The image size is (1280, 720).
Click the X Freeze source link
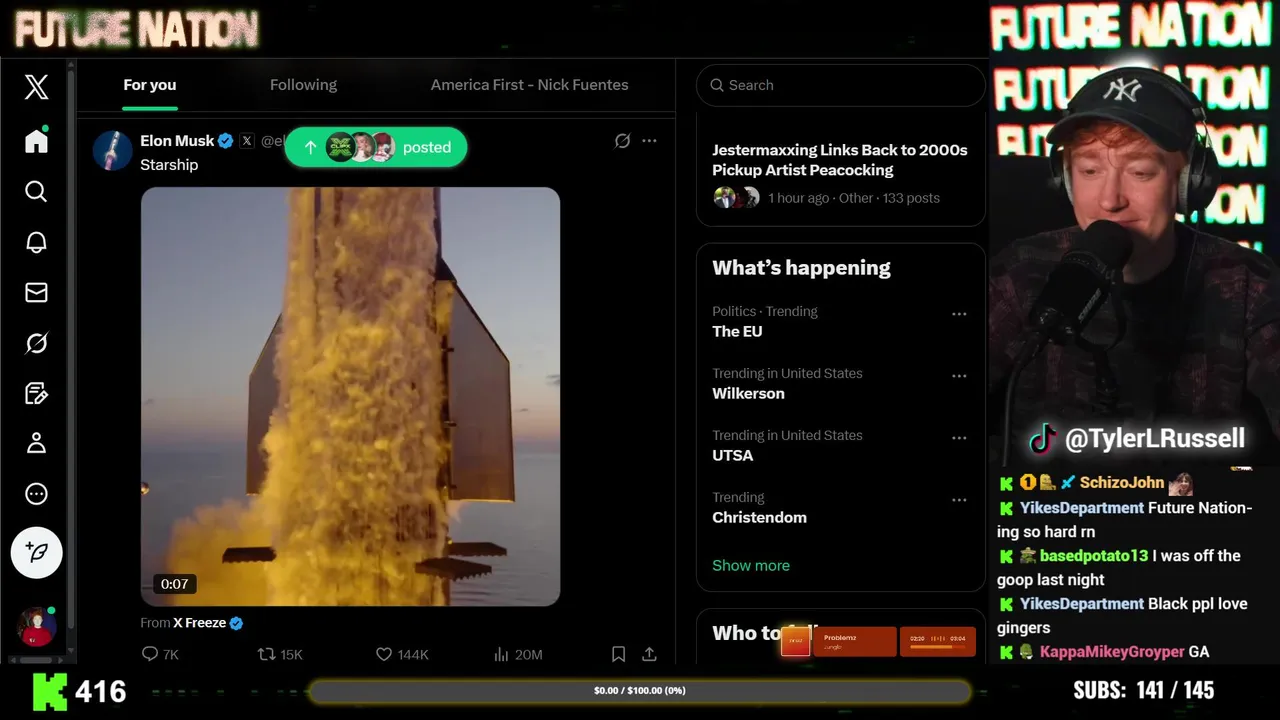click(199, 623)
